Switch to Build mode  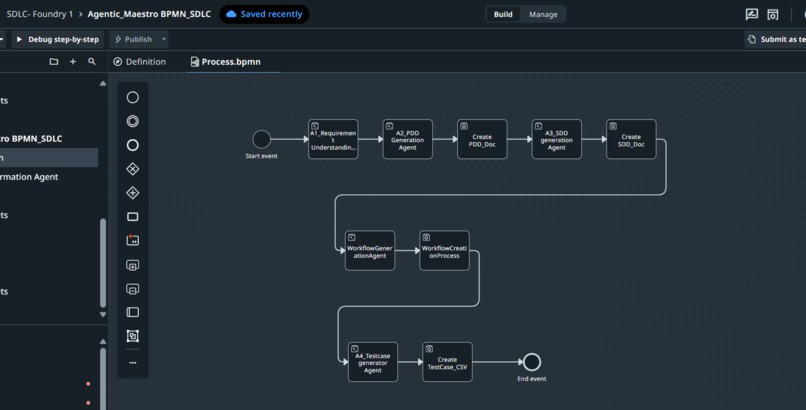(x=503, y=14)
